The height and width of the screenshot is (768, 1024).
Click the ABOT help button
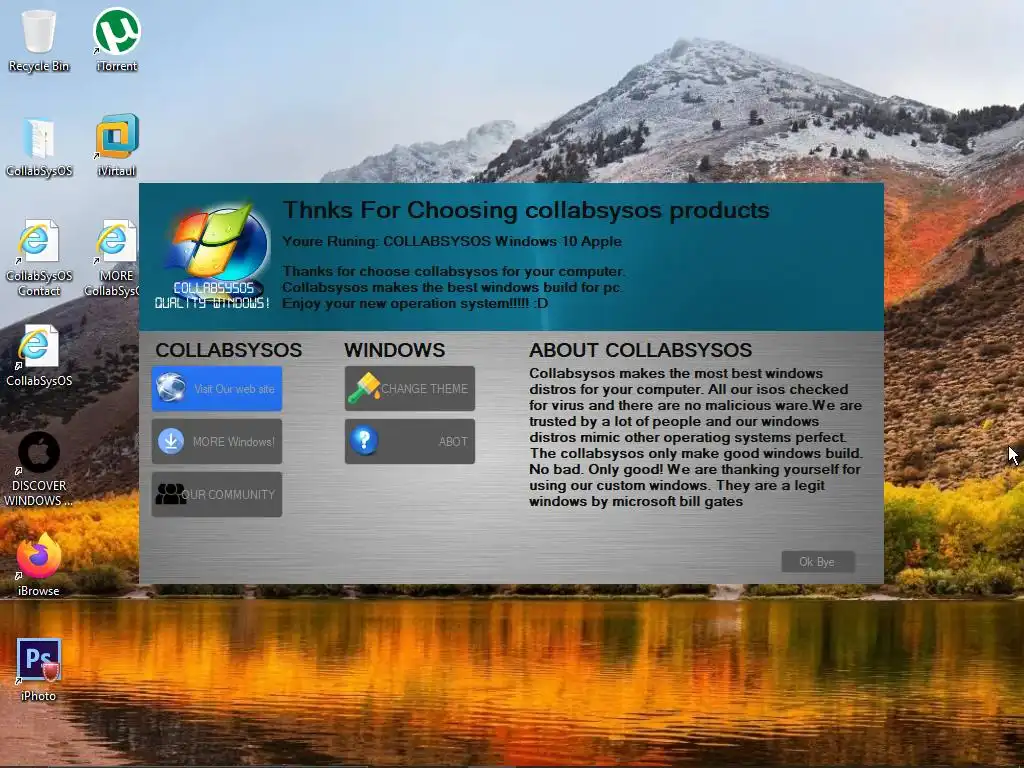(409, 441)
